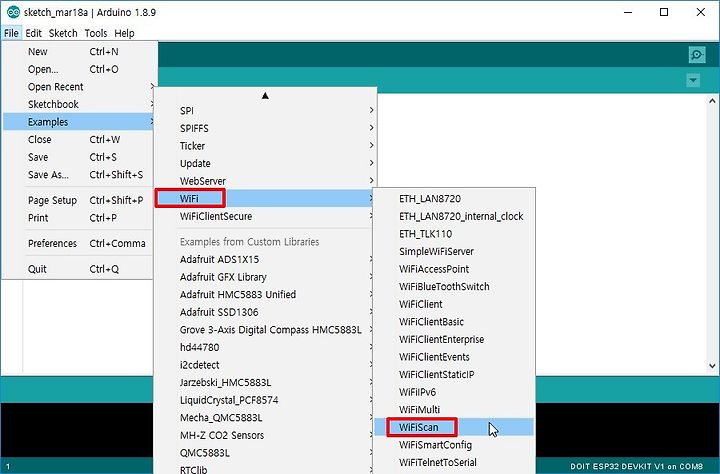Expand the SPIFFS examples entry

click(x=265, y=128)
